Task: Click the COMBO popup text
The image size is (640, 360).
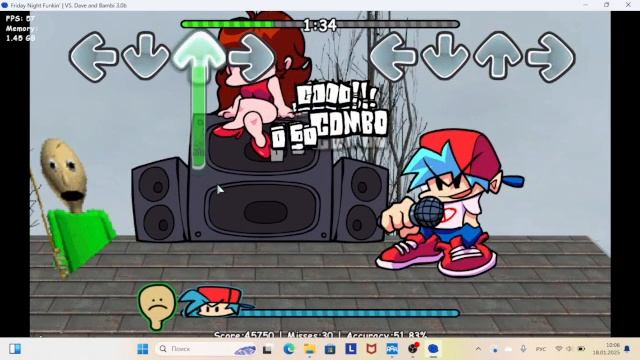Action: click(352, 123)
